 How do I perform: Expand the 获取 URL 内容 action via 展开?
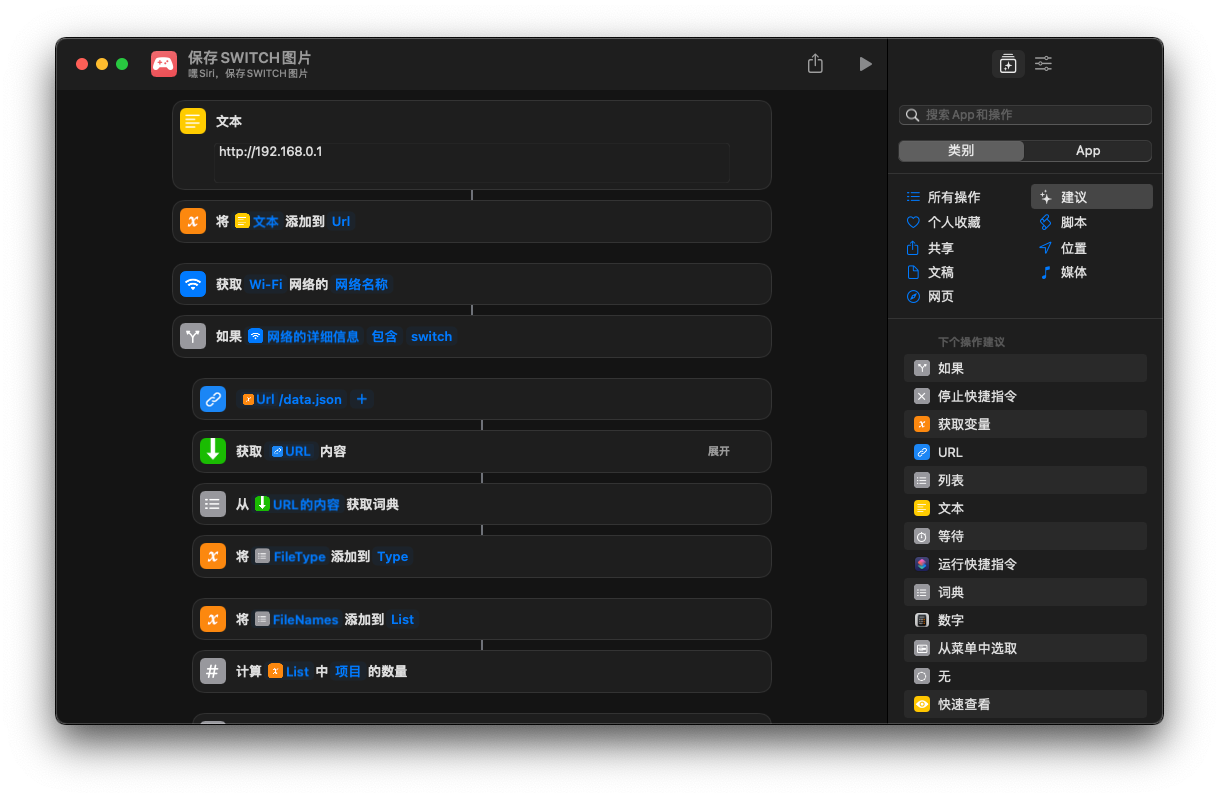(718, 452)
